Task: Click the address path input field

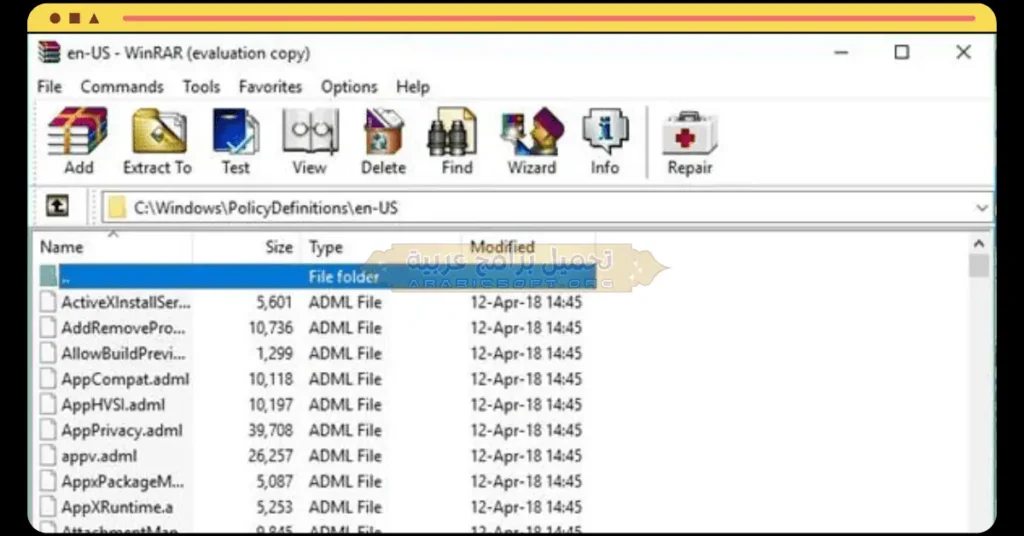Action: (x=546, y=208)
